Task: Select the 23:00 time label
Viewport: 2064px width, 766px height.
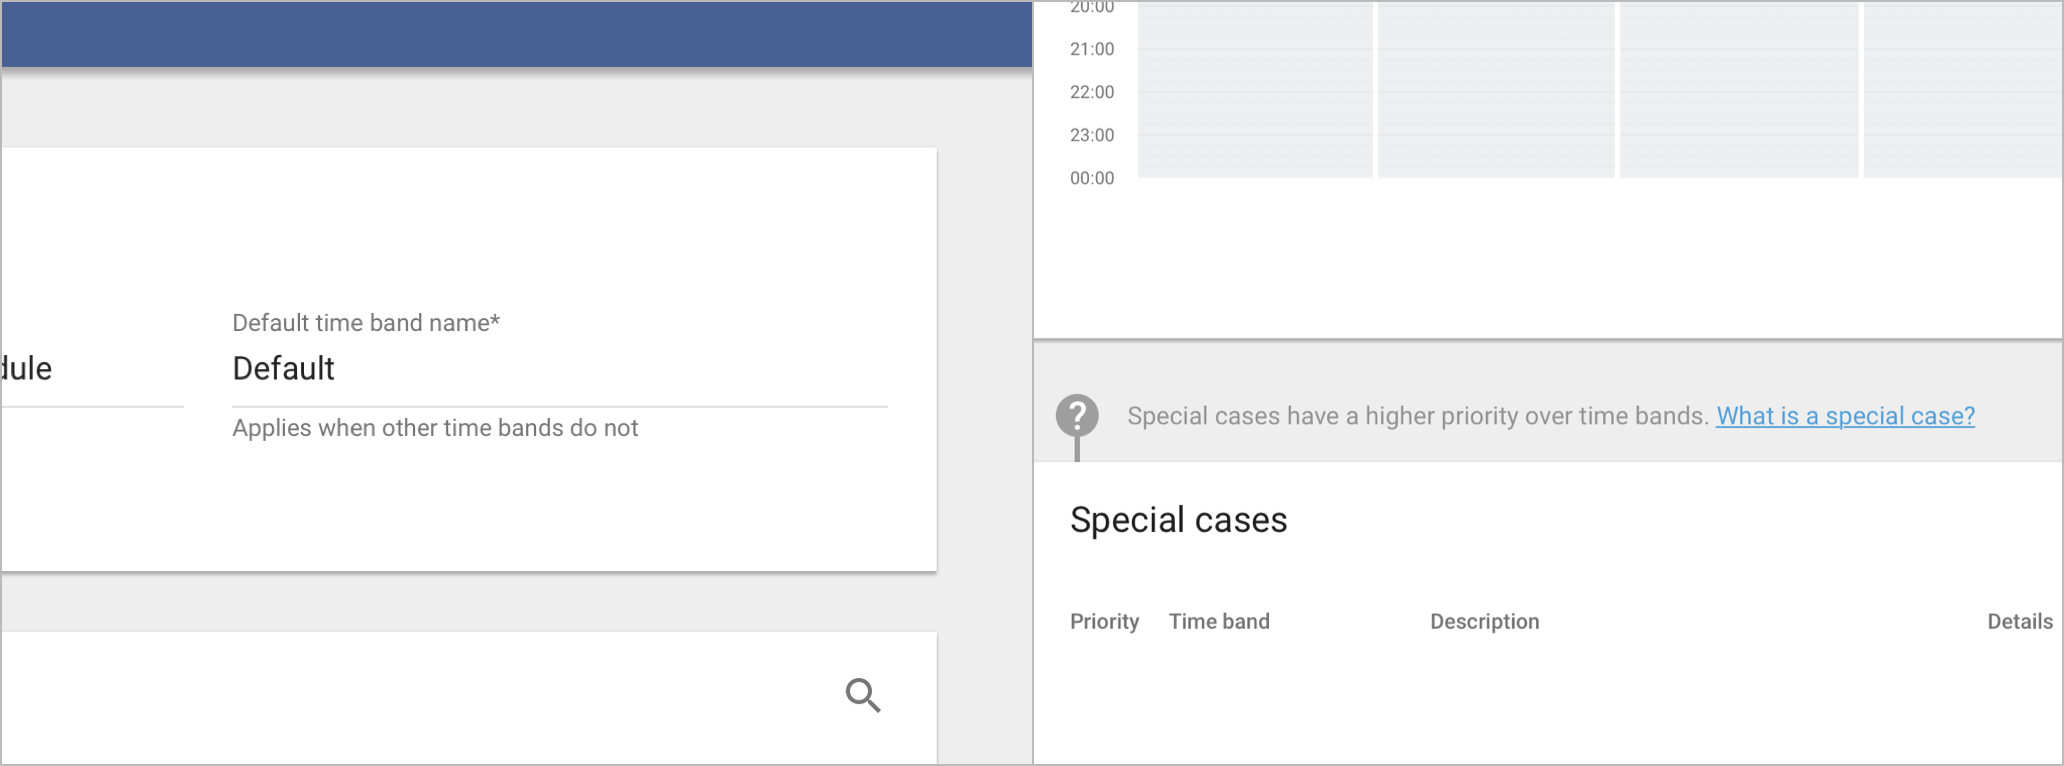Action: pyautogui.click(x=1092, y=135)
